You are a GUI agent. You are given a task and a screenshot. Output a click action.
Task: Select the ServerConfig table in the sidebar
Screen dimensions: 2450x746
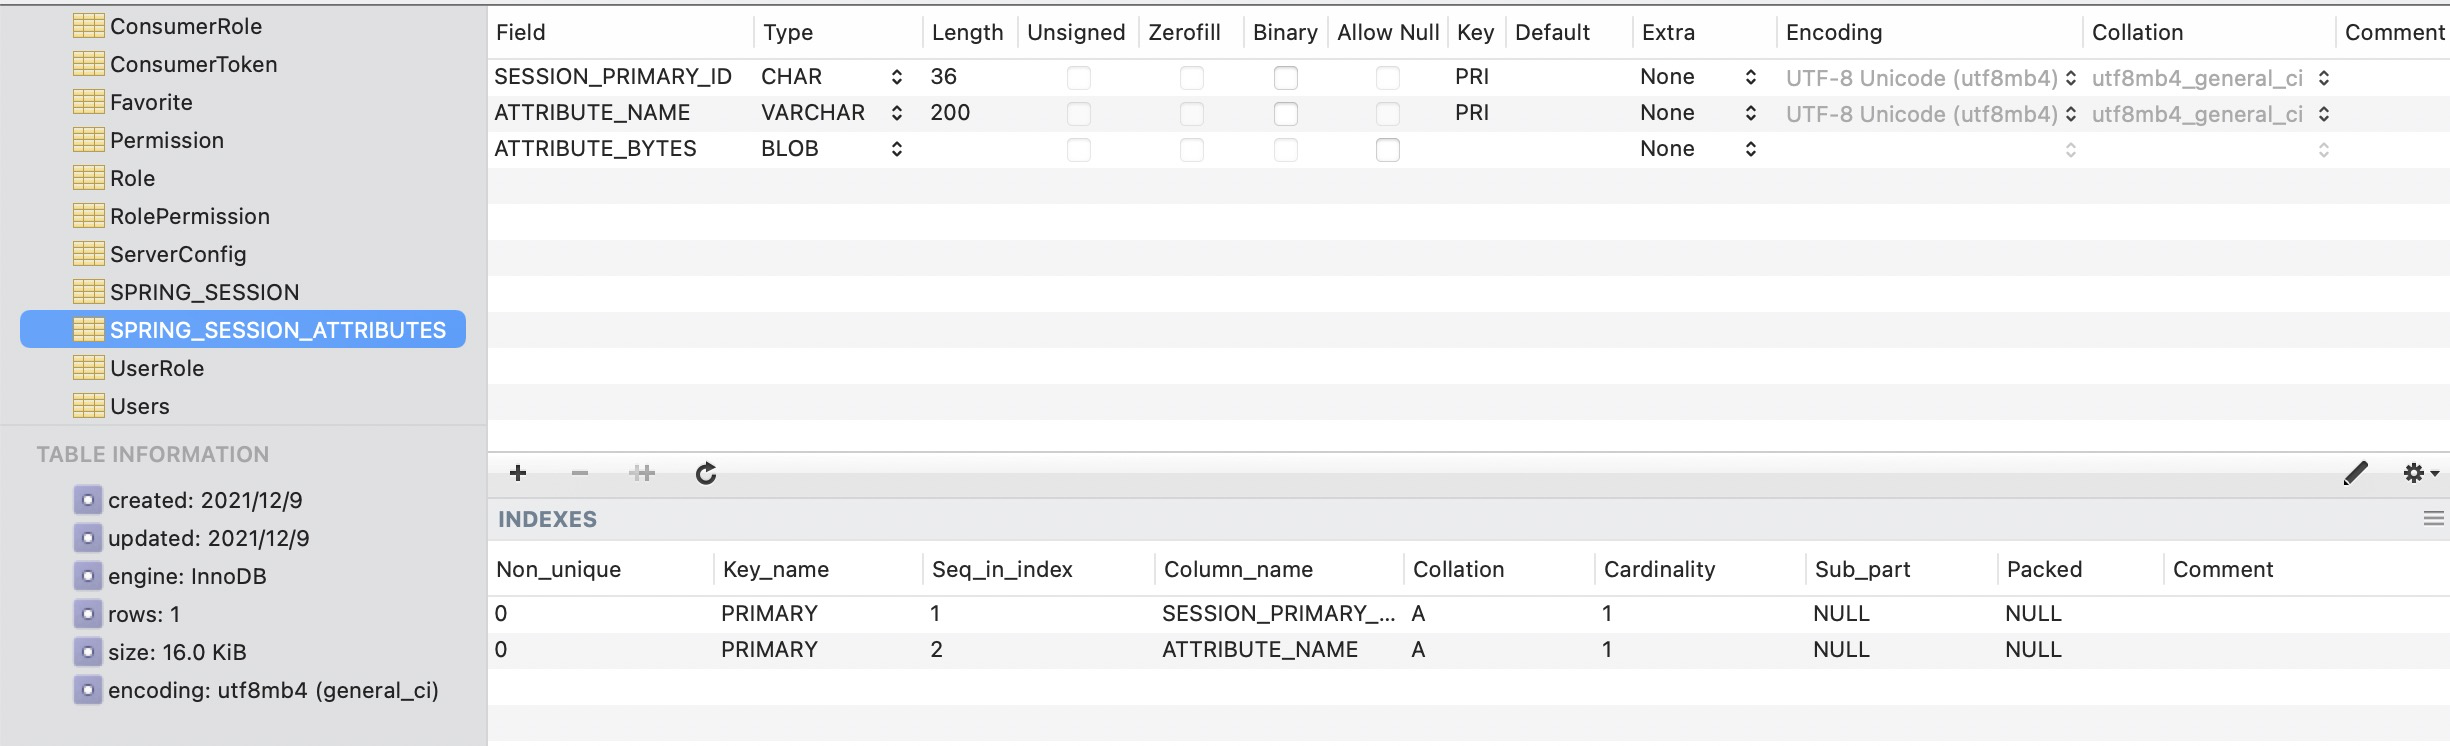pos(176,254)
